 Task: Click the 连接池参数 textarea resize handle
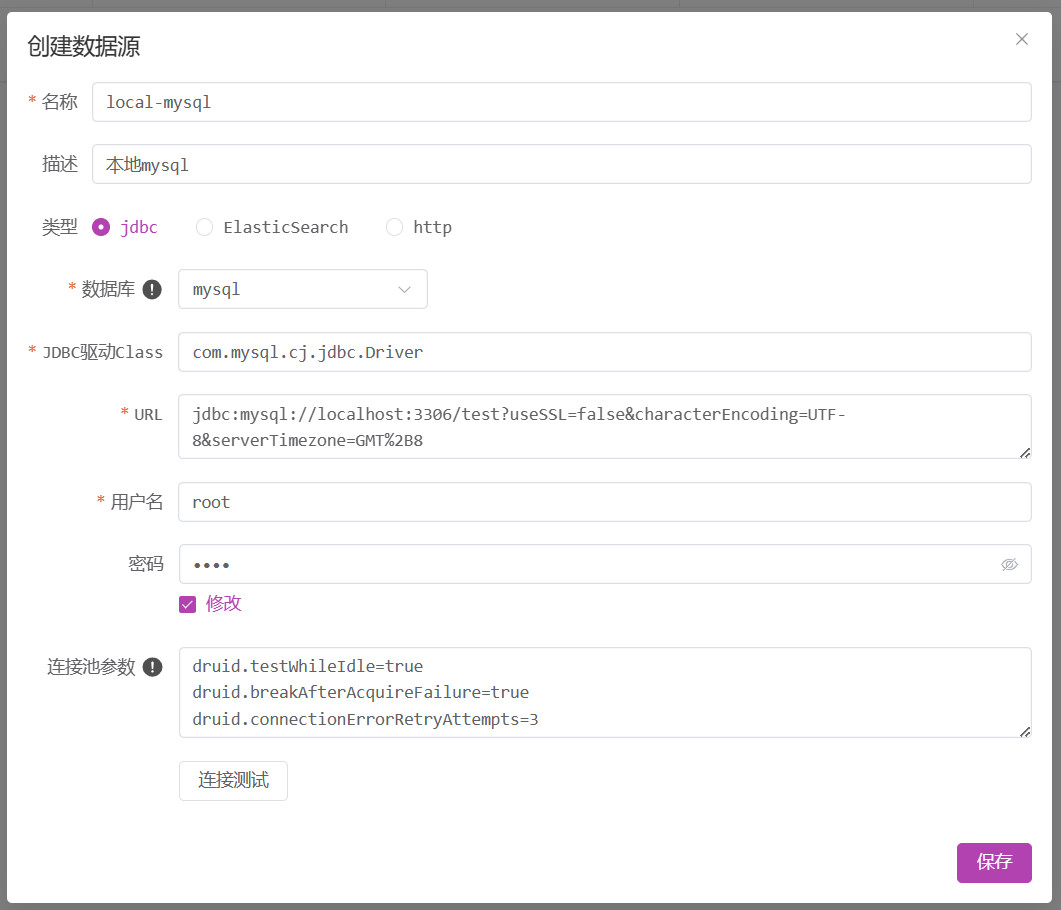point(1025,731)
